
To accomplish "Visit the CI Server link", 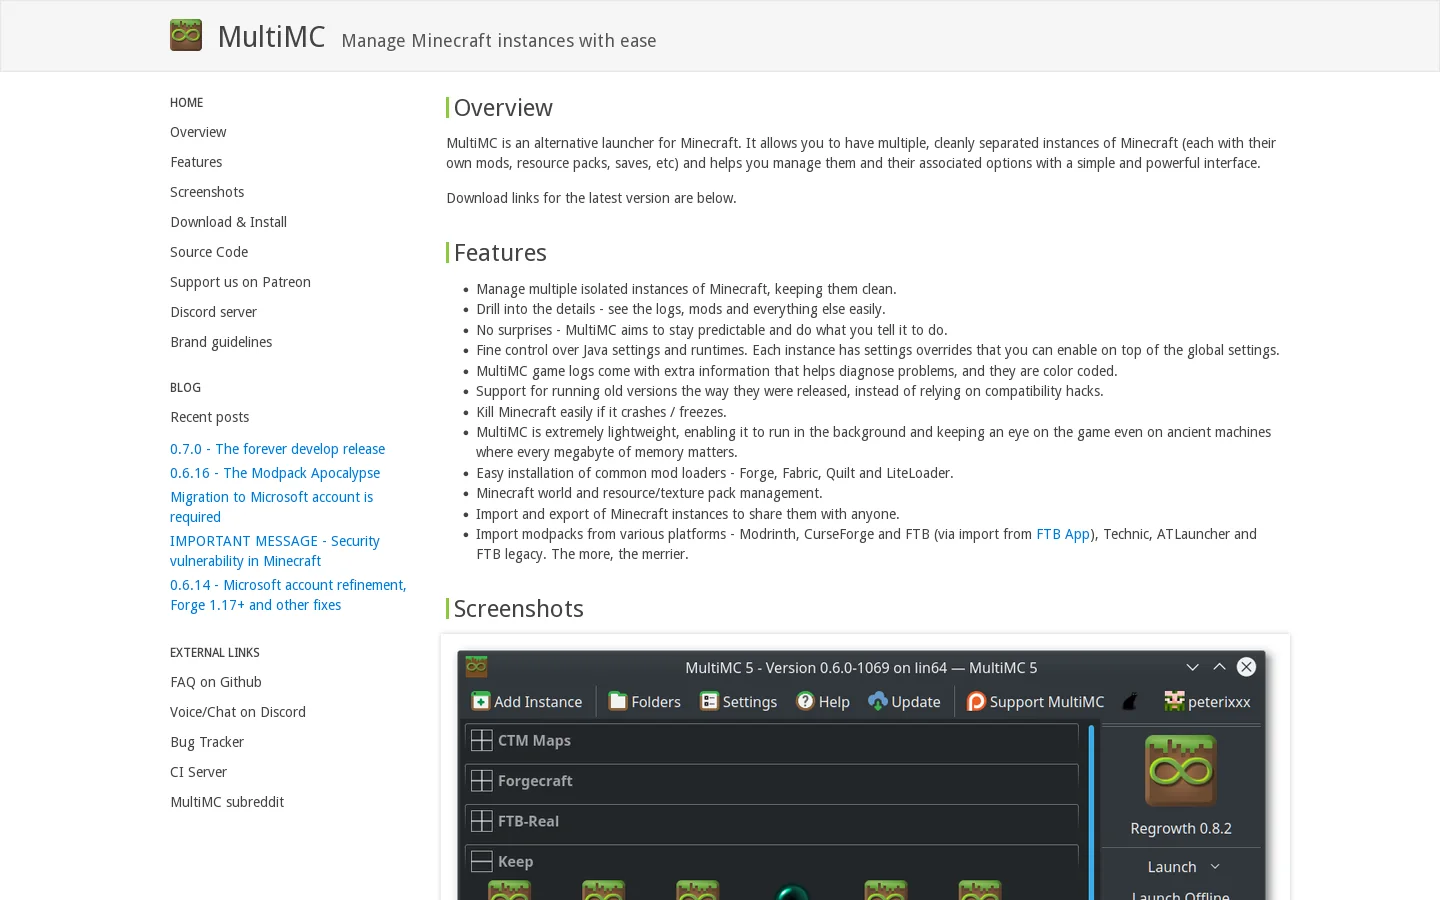I will [x=198, y=772].
